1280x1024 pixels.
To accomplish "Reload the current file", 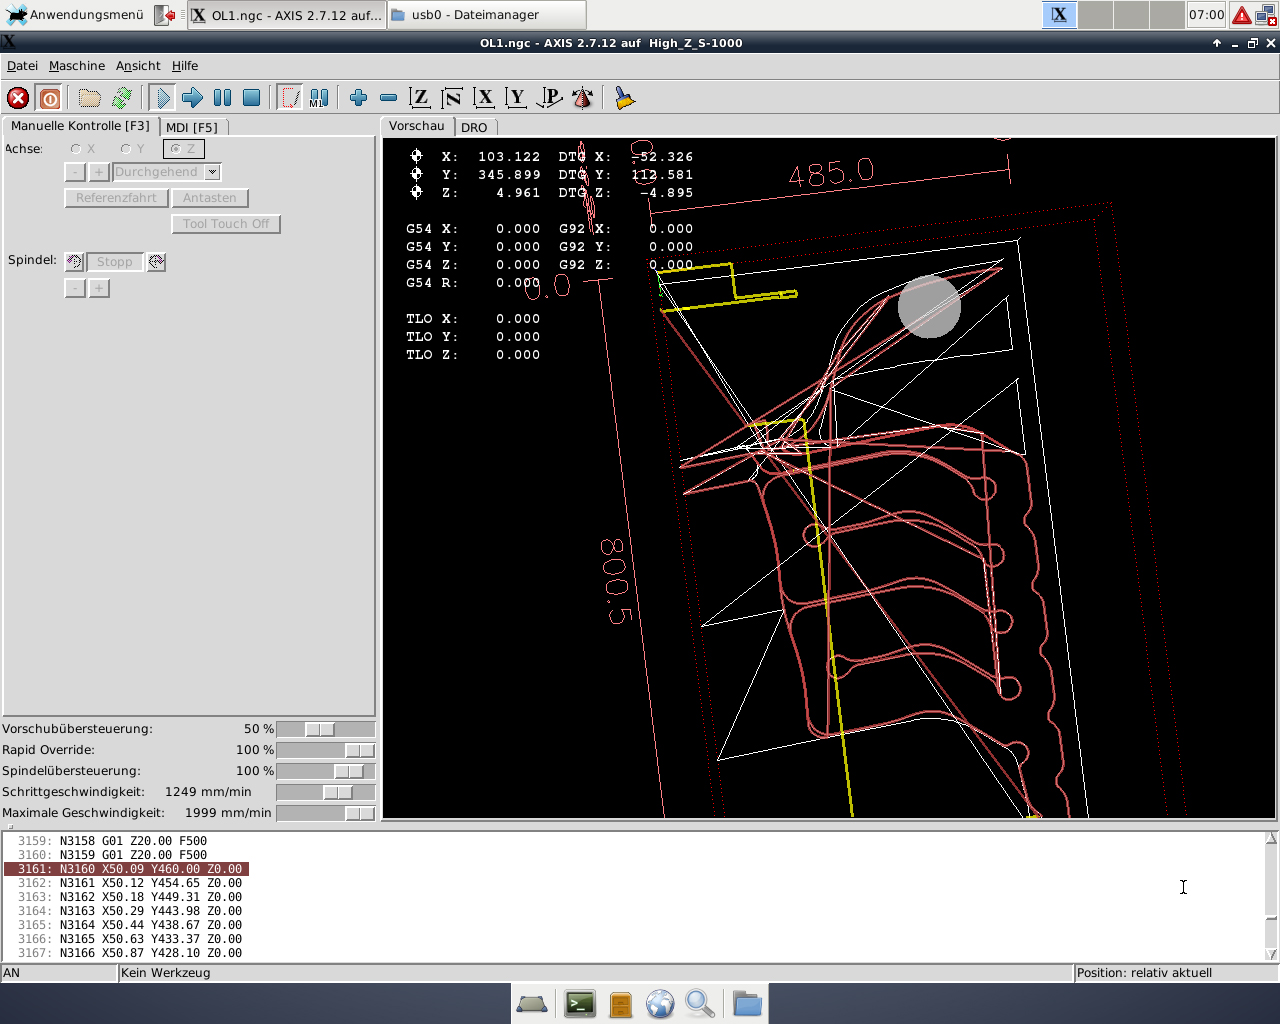I will tap(122, 98).
